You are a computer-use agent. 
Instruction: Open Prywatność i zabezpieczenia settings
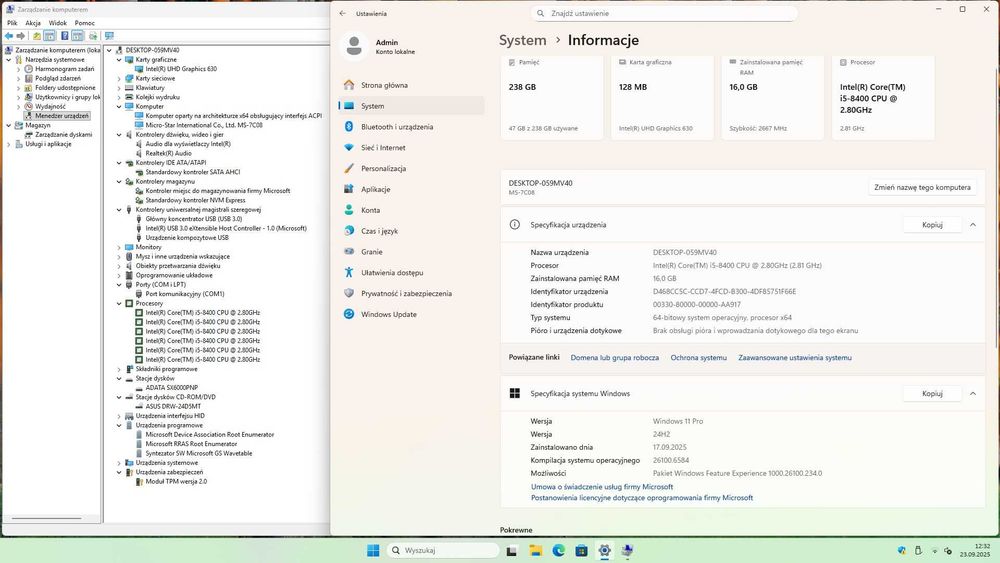[x=406, y=293]
